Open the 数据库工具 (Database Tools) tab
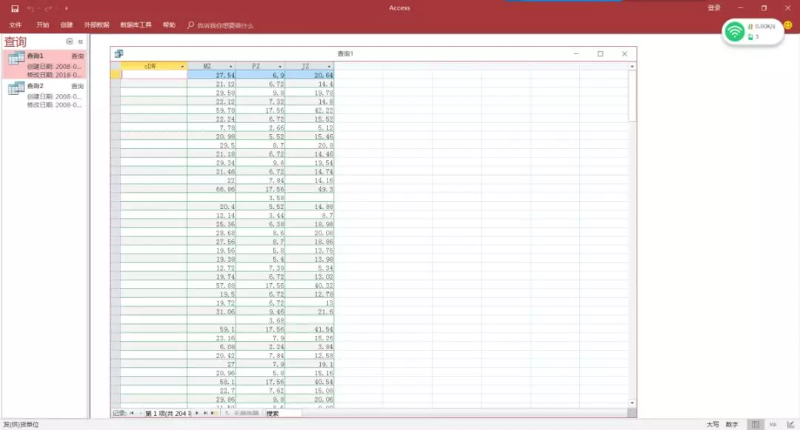 [136, 25]
